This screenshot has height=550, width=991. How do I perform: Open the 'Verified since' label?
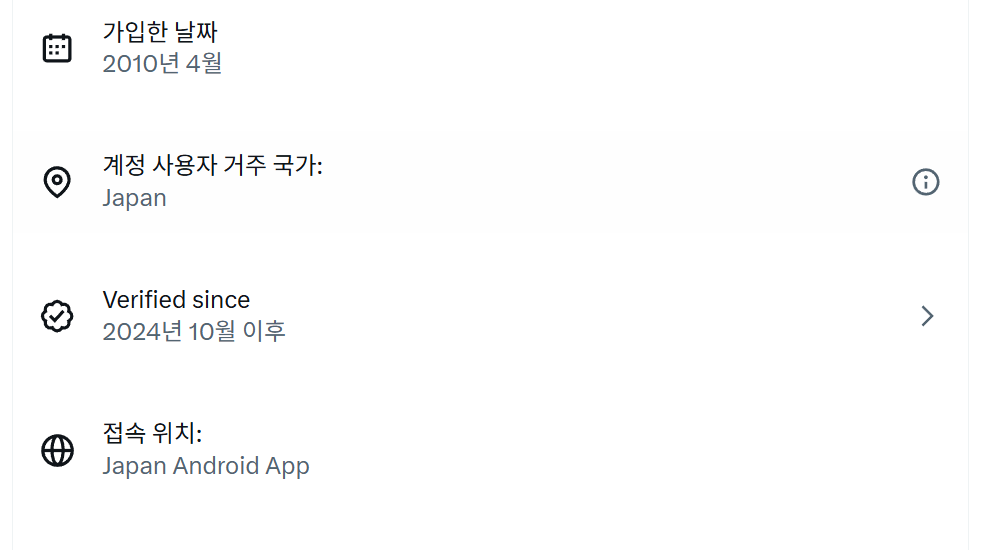[176, 299]
